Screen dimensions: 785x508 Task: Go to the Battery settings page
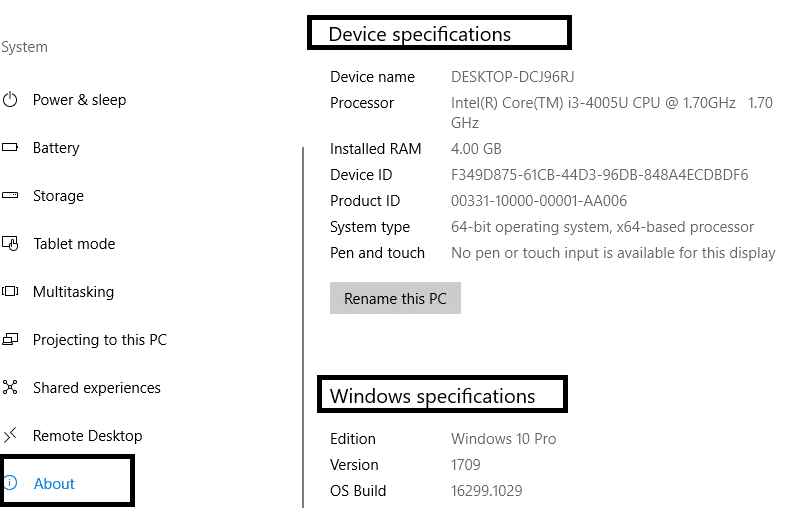click(x=56, y=148)
